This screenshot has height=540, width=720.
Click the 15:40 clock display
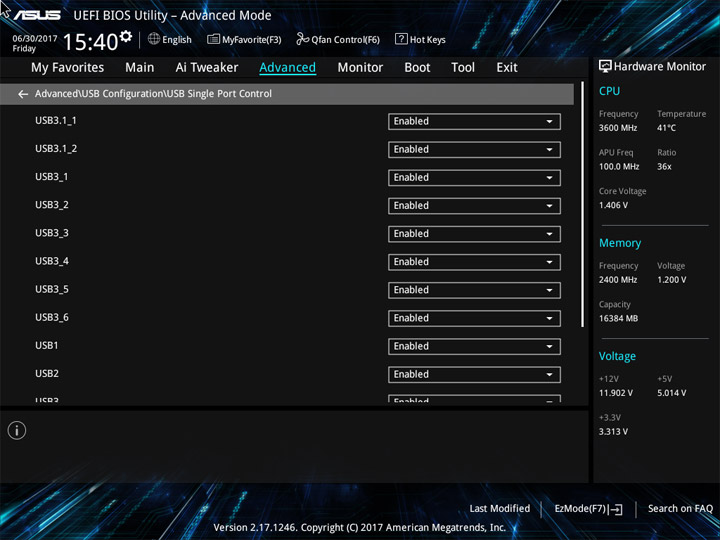[90, 42]
